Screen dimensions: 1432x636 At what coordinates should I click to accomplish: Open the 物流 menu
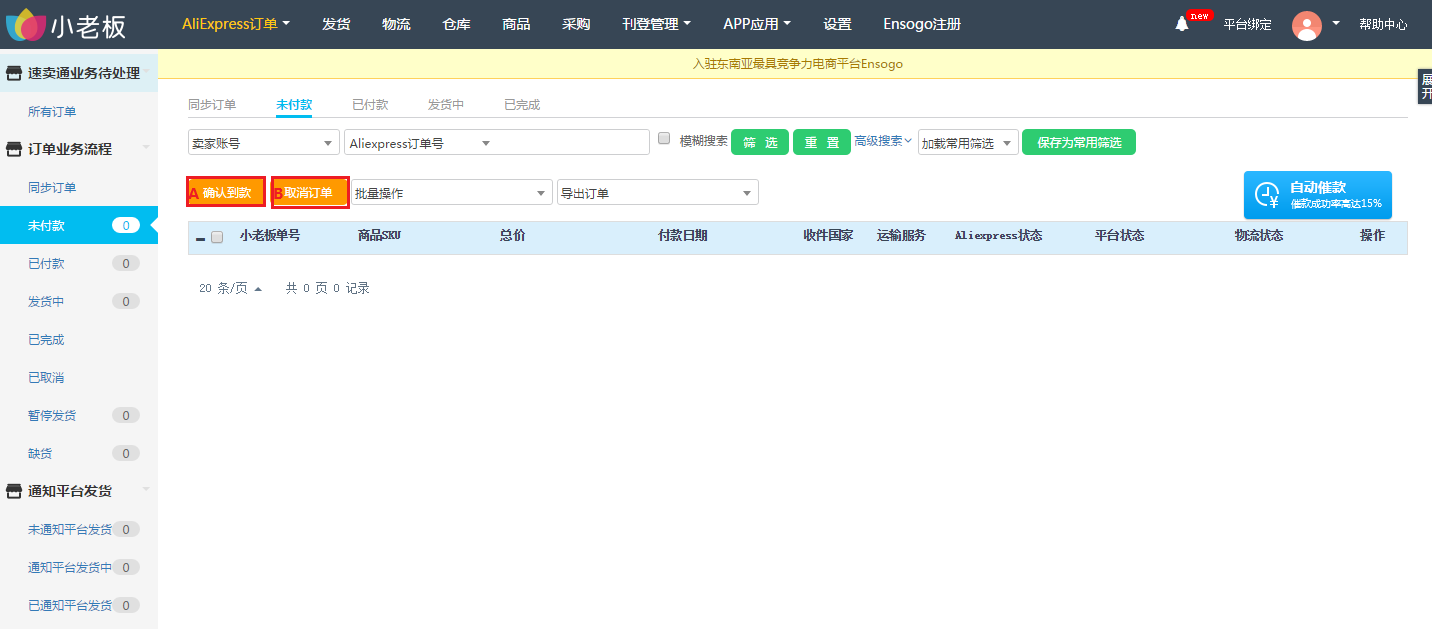(396, 24)
